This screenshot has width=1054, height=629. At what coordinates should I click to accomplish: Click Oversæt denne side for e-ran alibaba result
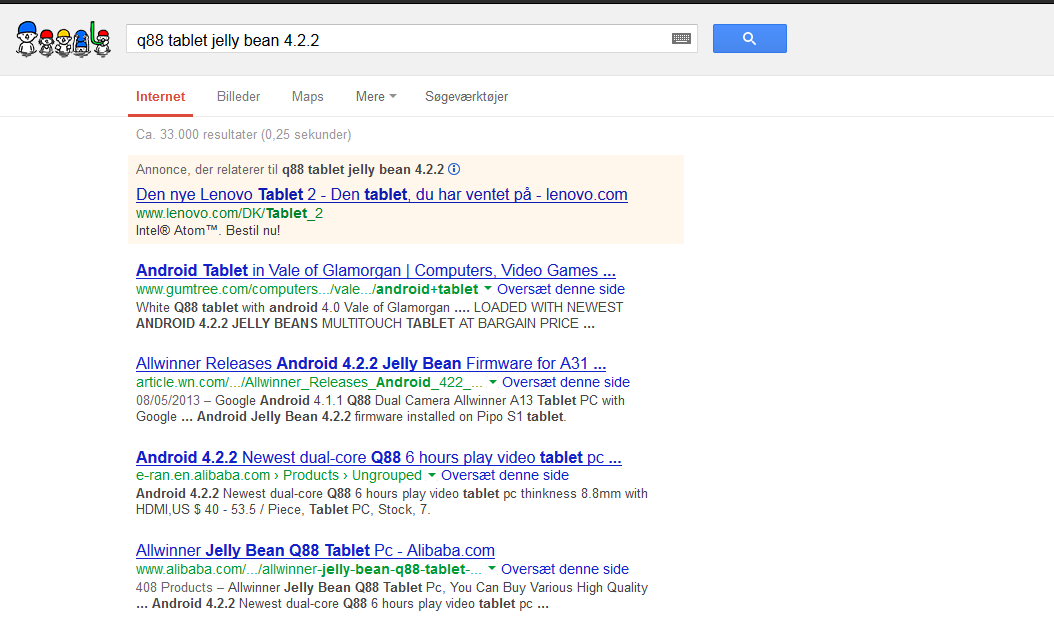coord(505,476)
